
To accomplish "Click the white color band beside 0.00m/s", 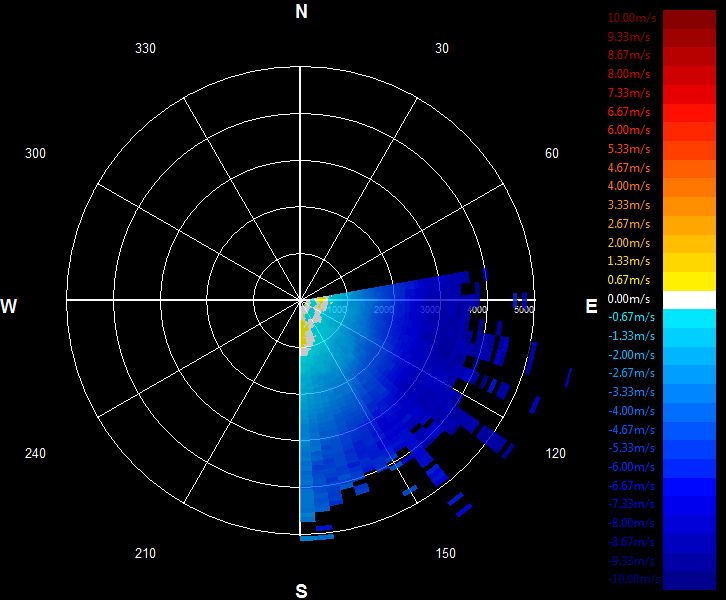I will click(689, 300).
